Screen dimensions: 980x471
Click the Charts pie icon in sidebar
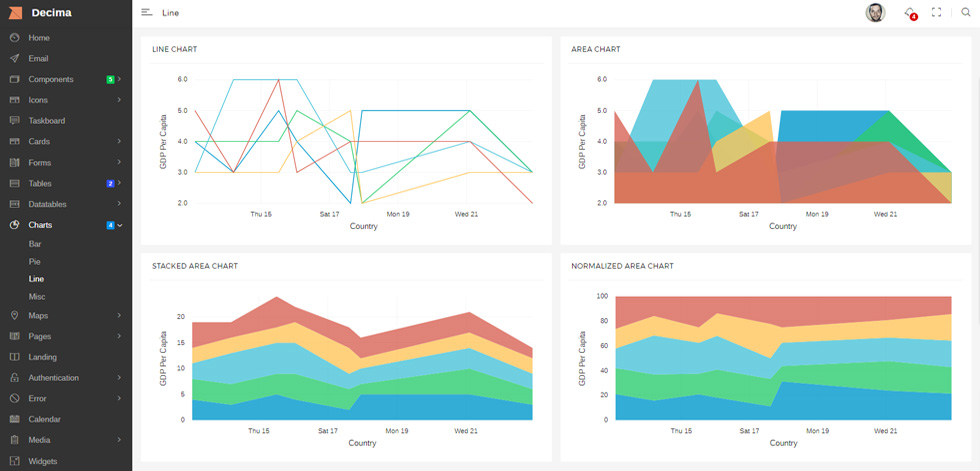pos(15,225)
